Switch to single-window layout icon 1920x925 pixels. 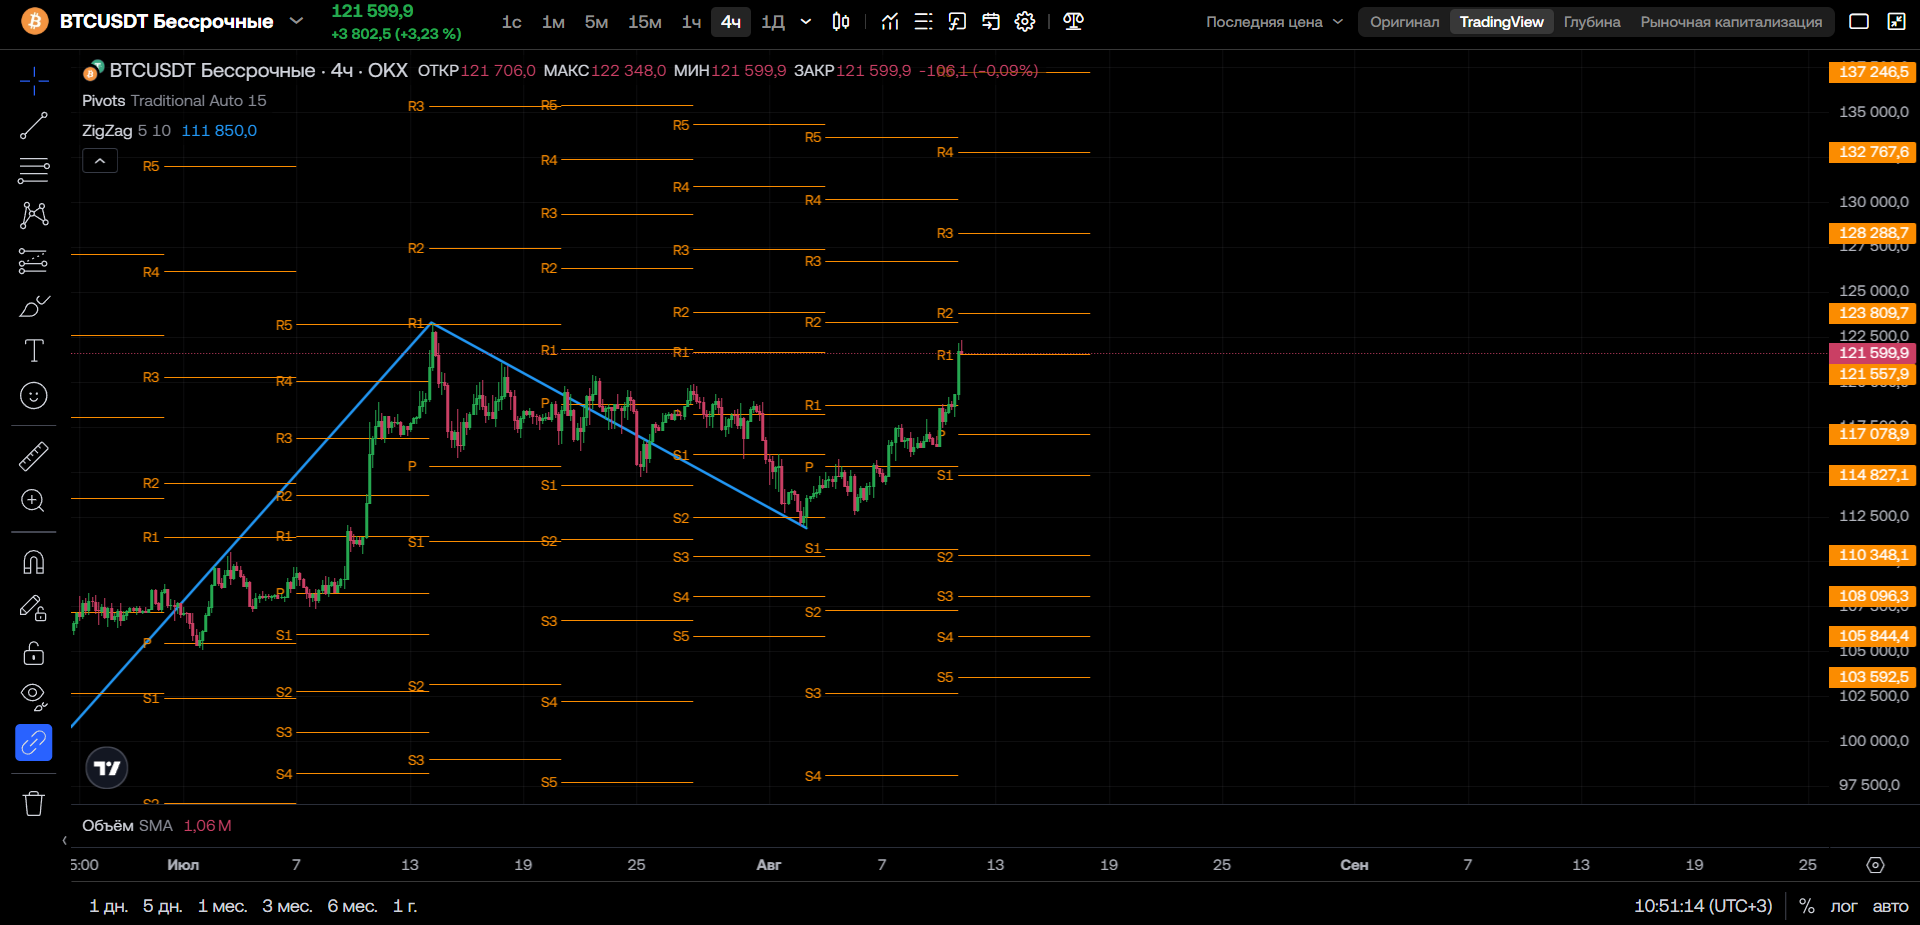(1859, 22)
